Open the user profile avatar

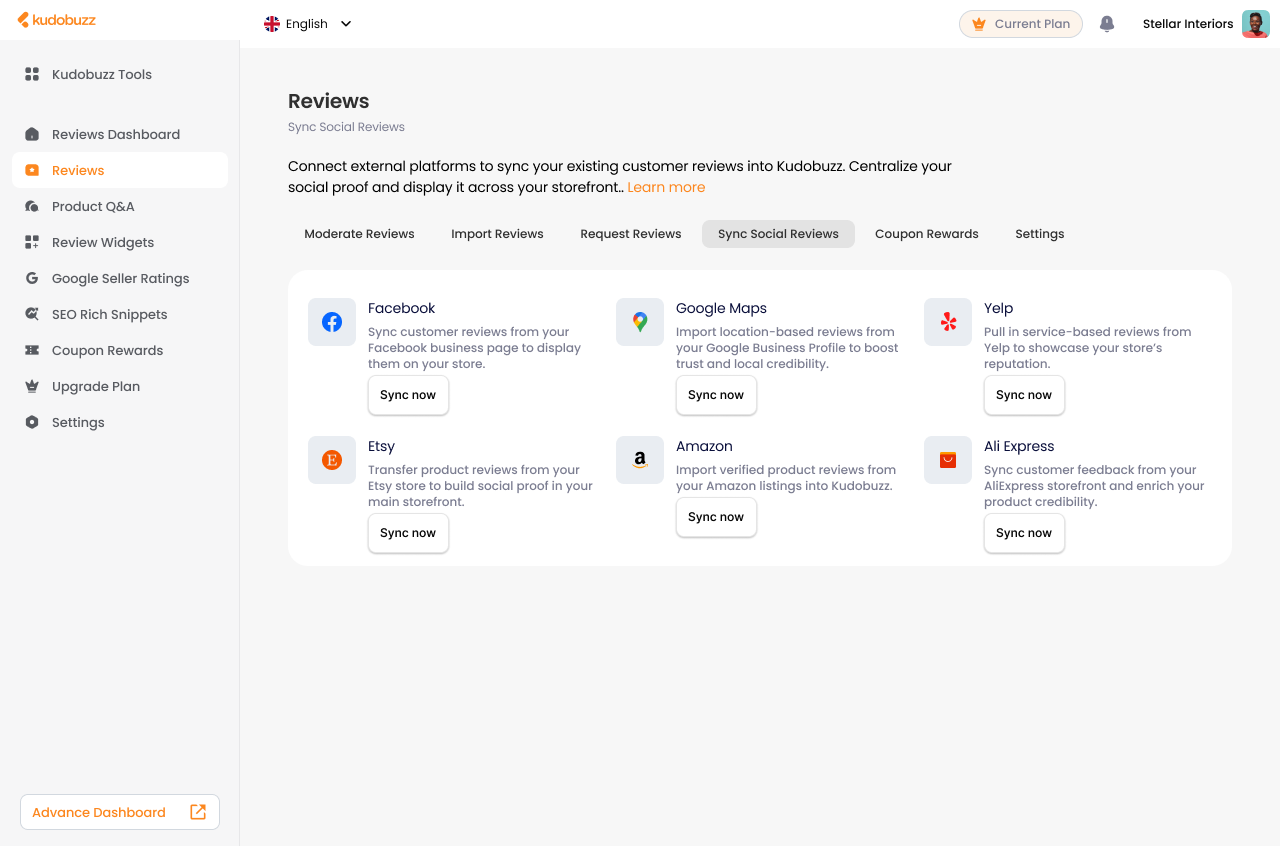[1256, 24]
